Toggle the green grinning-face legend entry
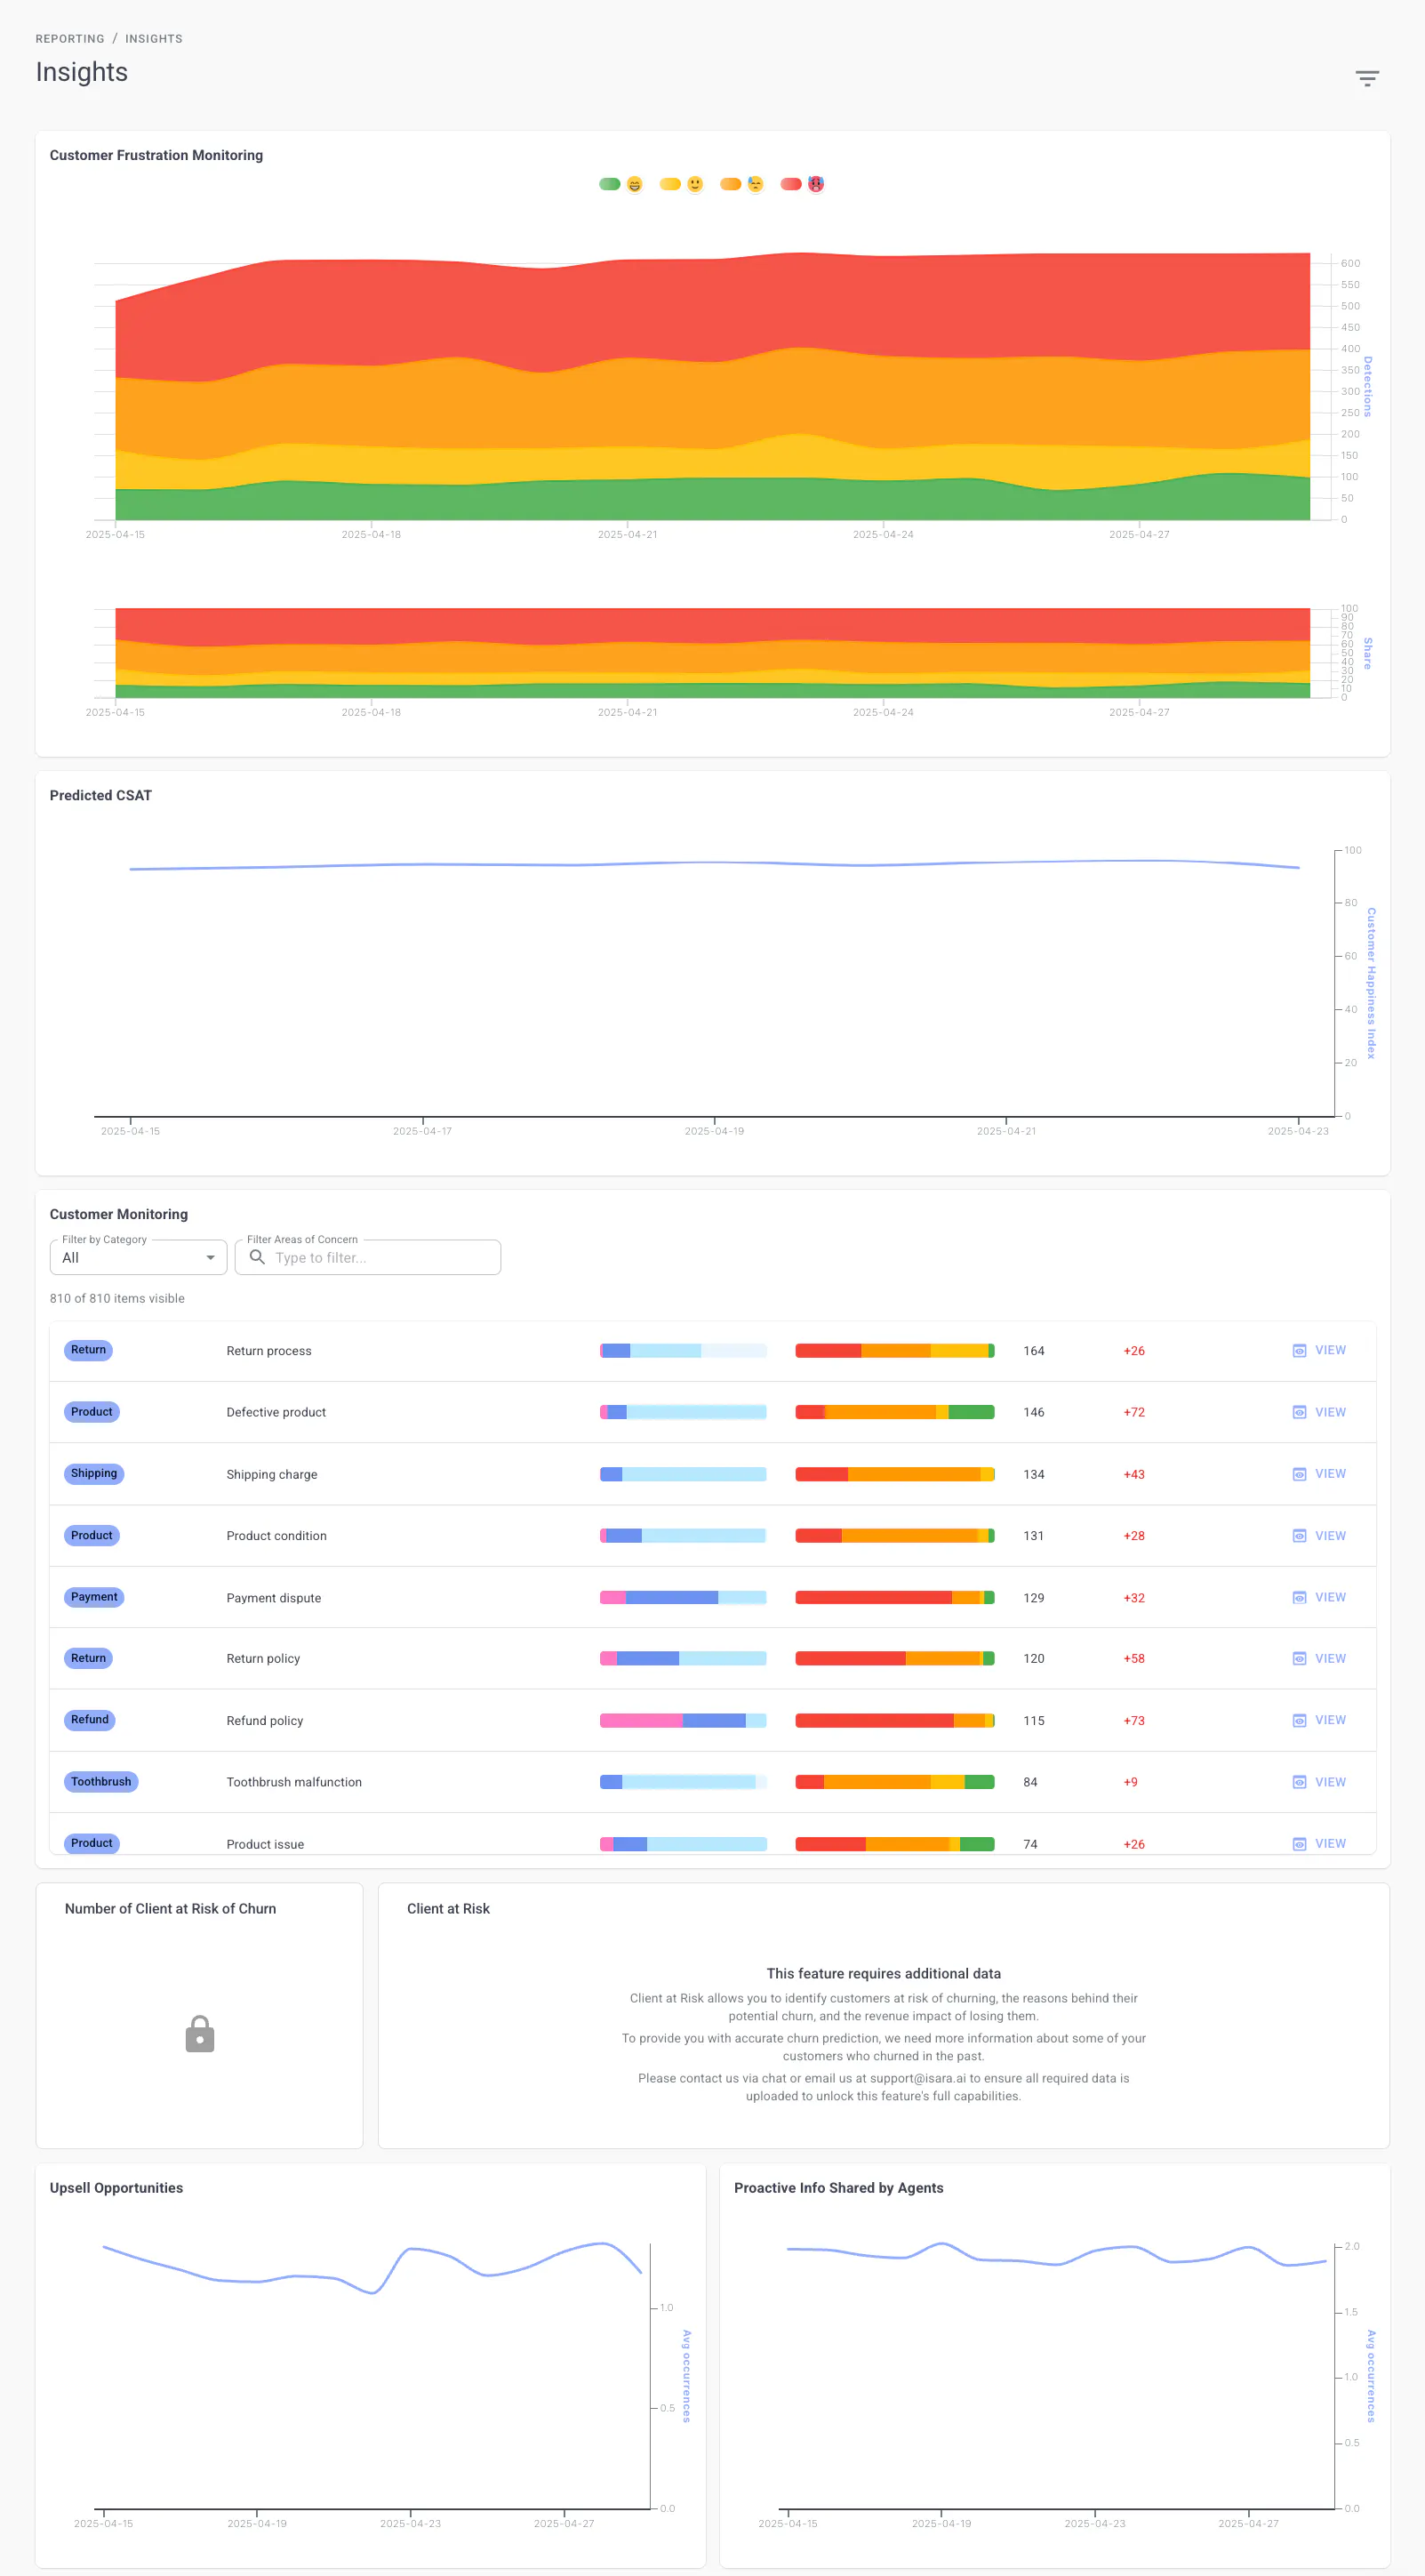The width and height of the screenshot is (1425, 2576). pos(621,184)
